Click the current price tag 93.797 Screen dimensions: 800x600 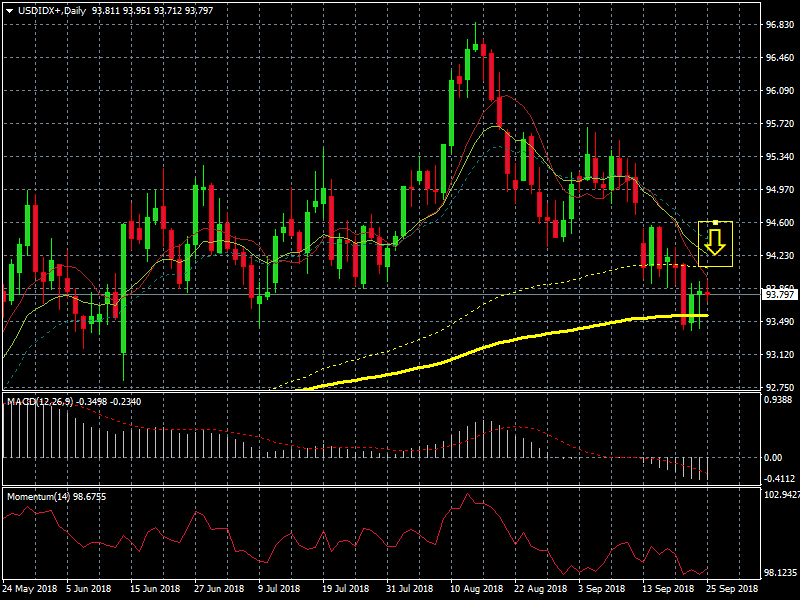coord(778,295)
